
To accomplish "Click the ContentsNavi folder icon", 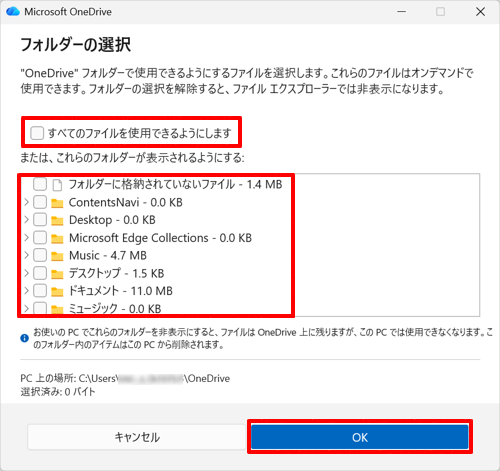I will click(57, 203).
